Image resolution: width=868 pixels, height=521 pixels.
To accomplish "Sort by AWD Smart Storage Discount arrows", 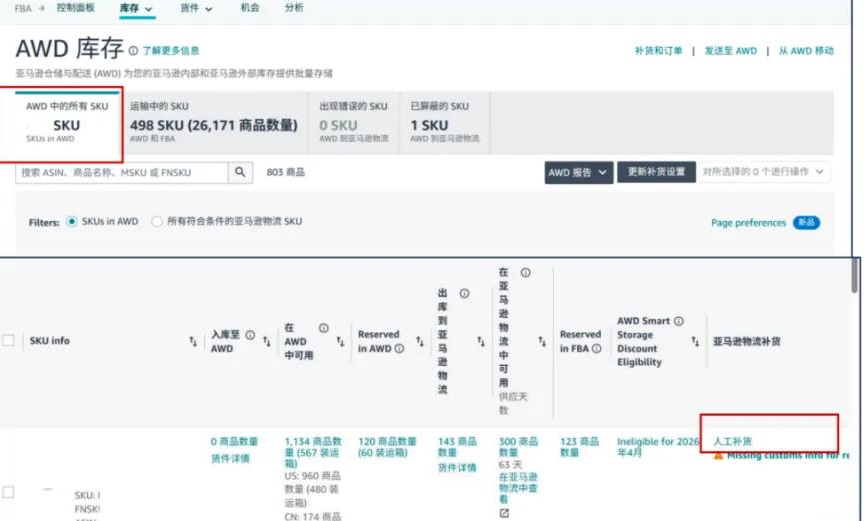I will point(695,341).
